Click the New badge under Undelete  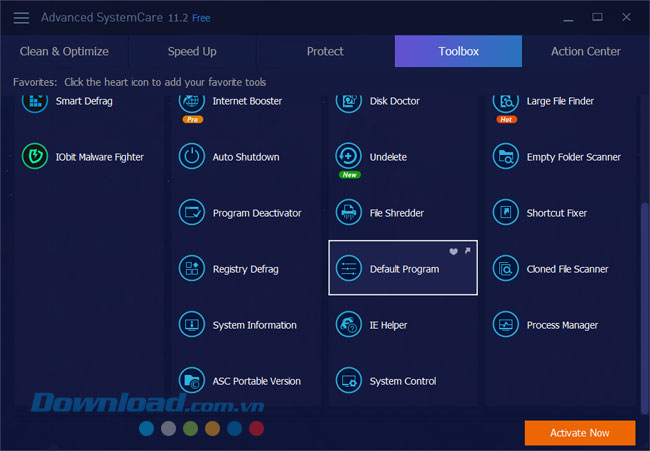click(x=349, y=175)
